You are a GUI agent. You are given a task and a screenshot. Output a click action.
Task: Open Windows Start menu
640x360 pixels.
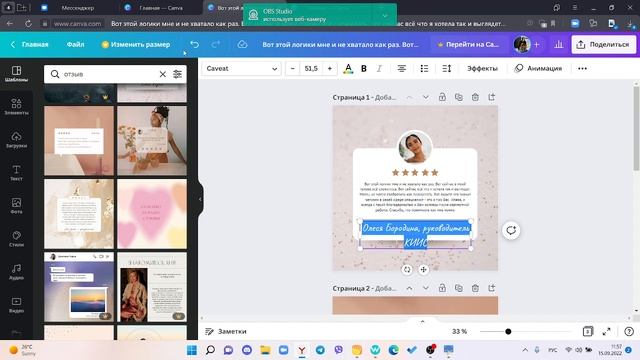point(191,350)
